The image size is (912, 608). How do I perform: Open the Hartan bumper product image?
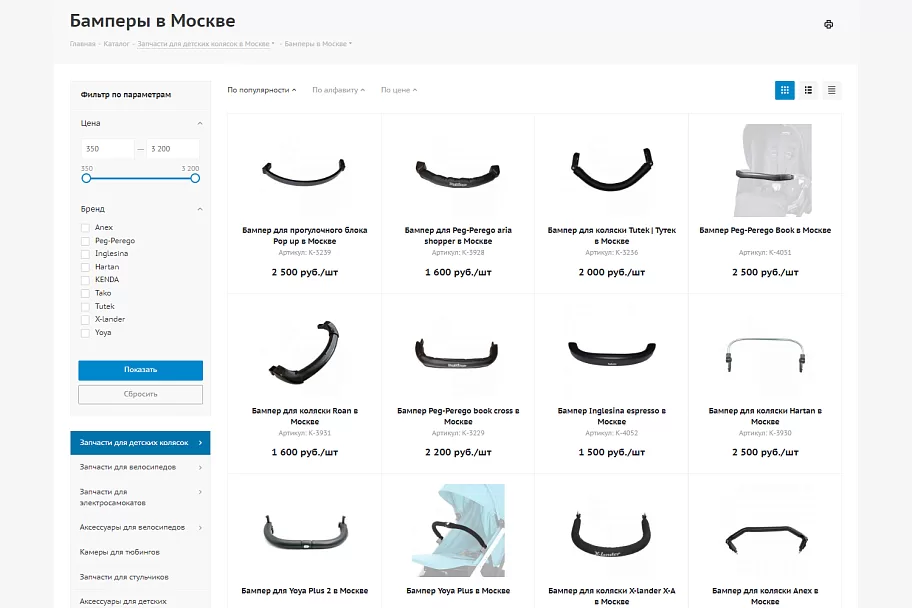765,355
